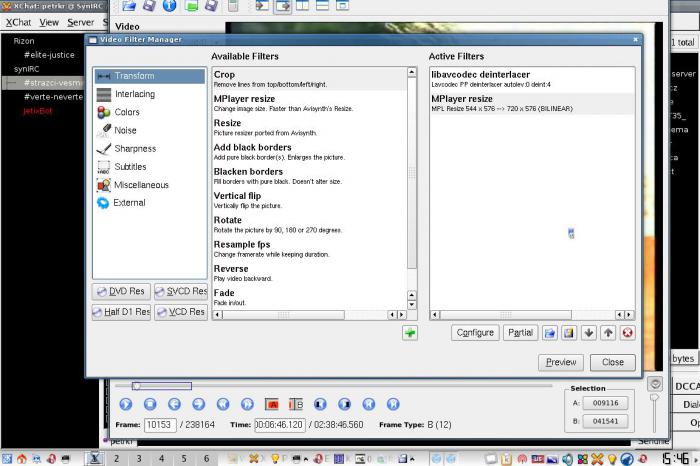Screen dimensions: 700x466
Task: Select the Crop filter in Available Filters
Action: click(309, 79)
